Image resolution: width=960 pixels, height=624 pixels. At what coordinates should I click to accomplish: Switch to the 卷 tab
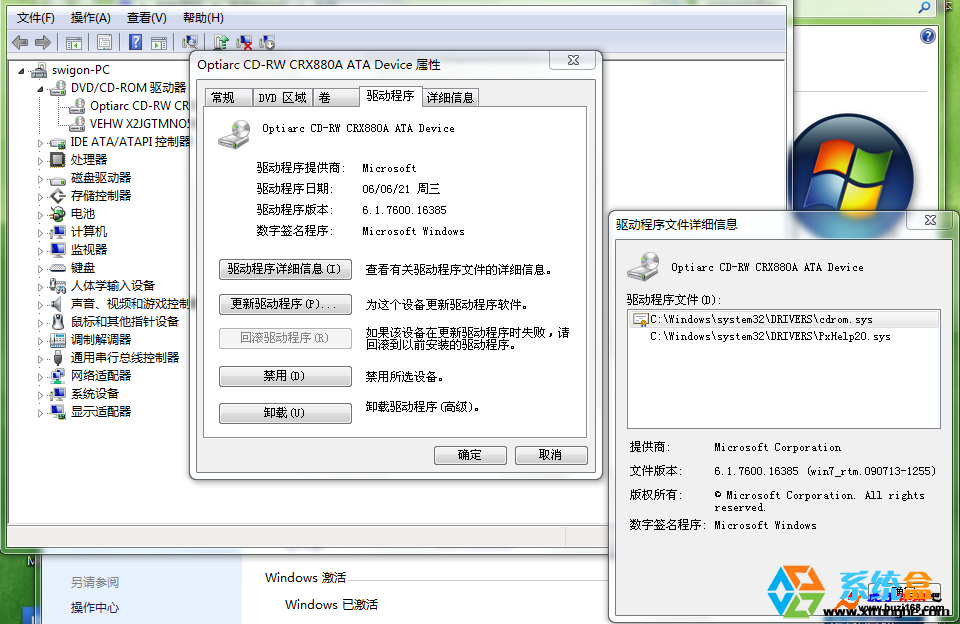click(336, 97)
